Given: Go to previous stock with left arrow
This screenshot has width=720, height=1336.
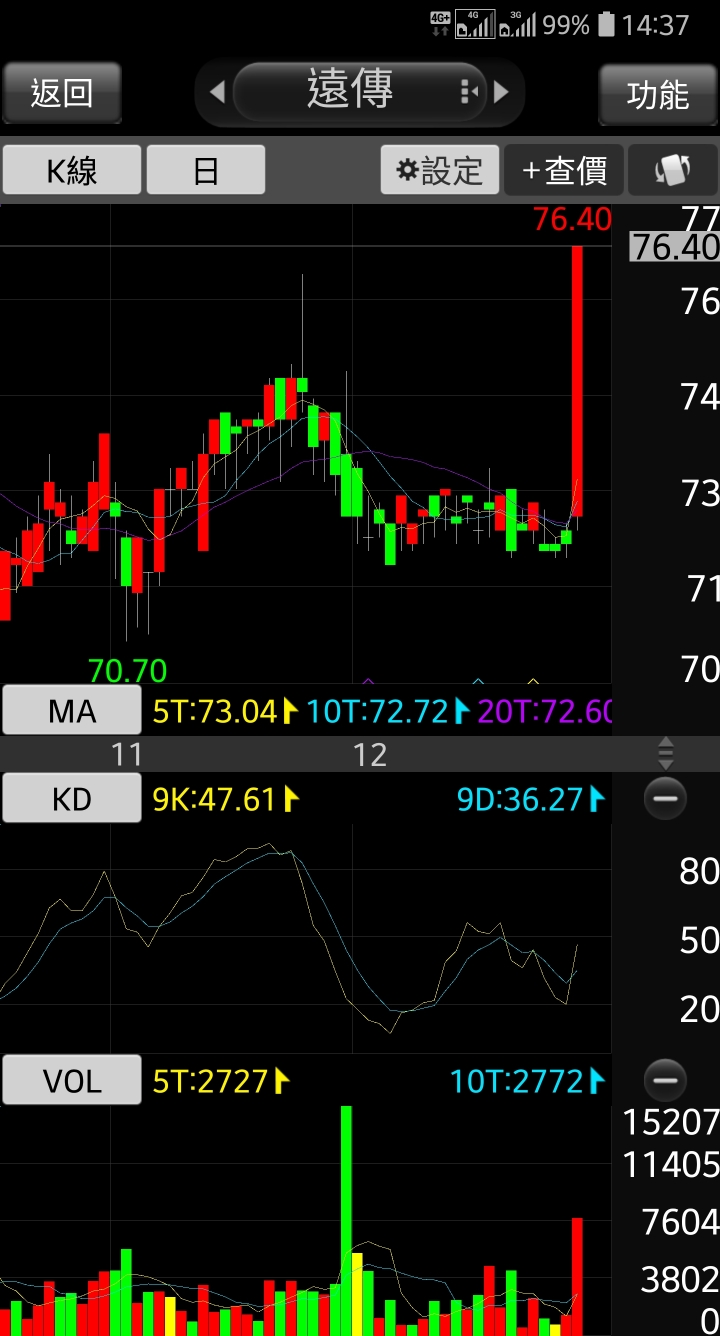Looking at the screenshot, I should [x=217, y=92].
